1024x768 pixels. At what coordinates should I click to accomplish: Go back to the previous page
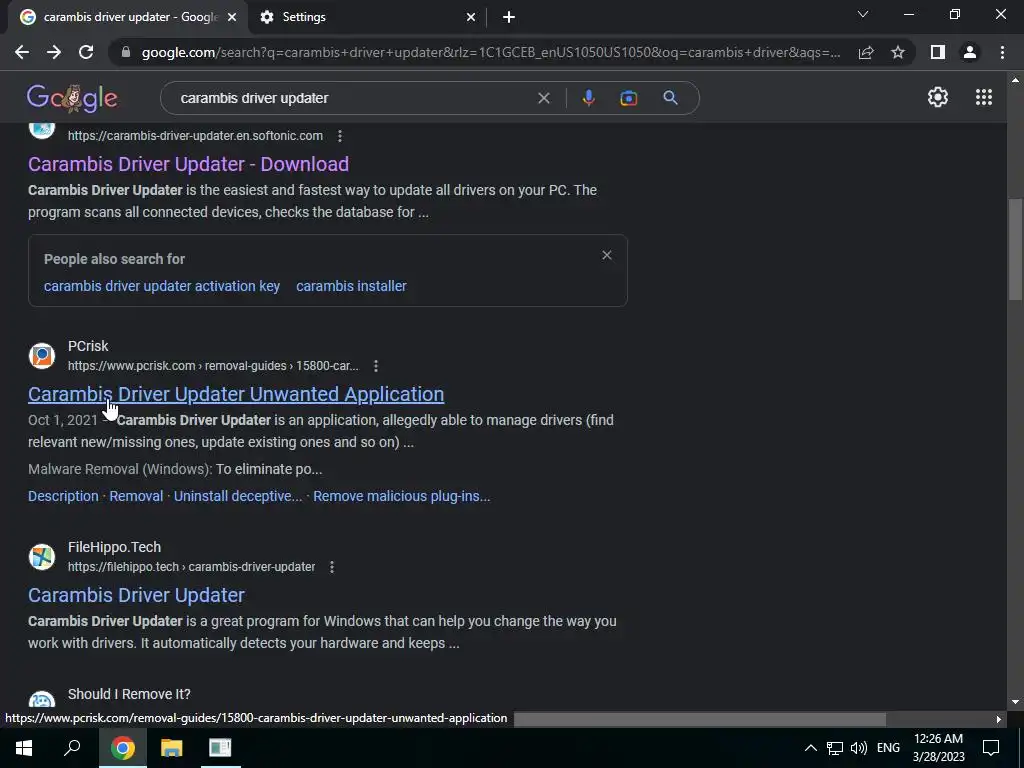point(22,52)
